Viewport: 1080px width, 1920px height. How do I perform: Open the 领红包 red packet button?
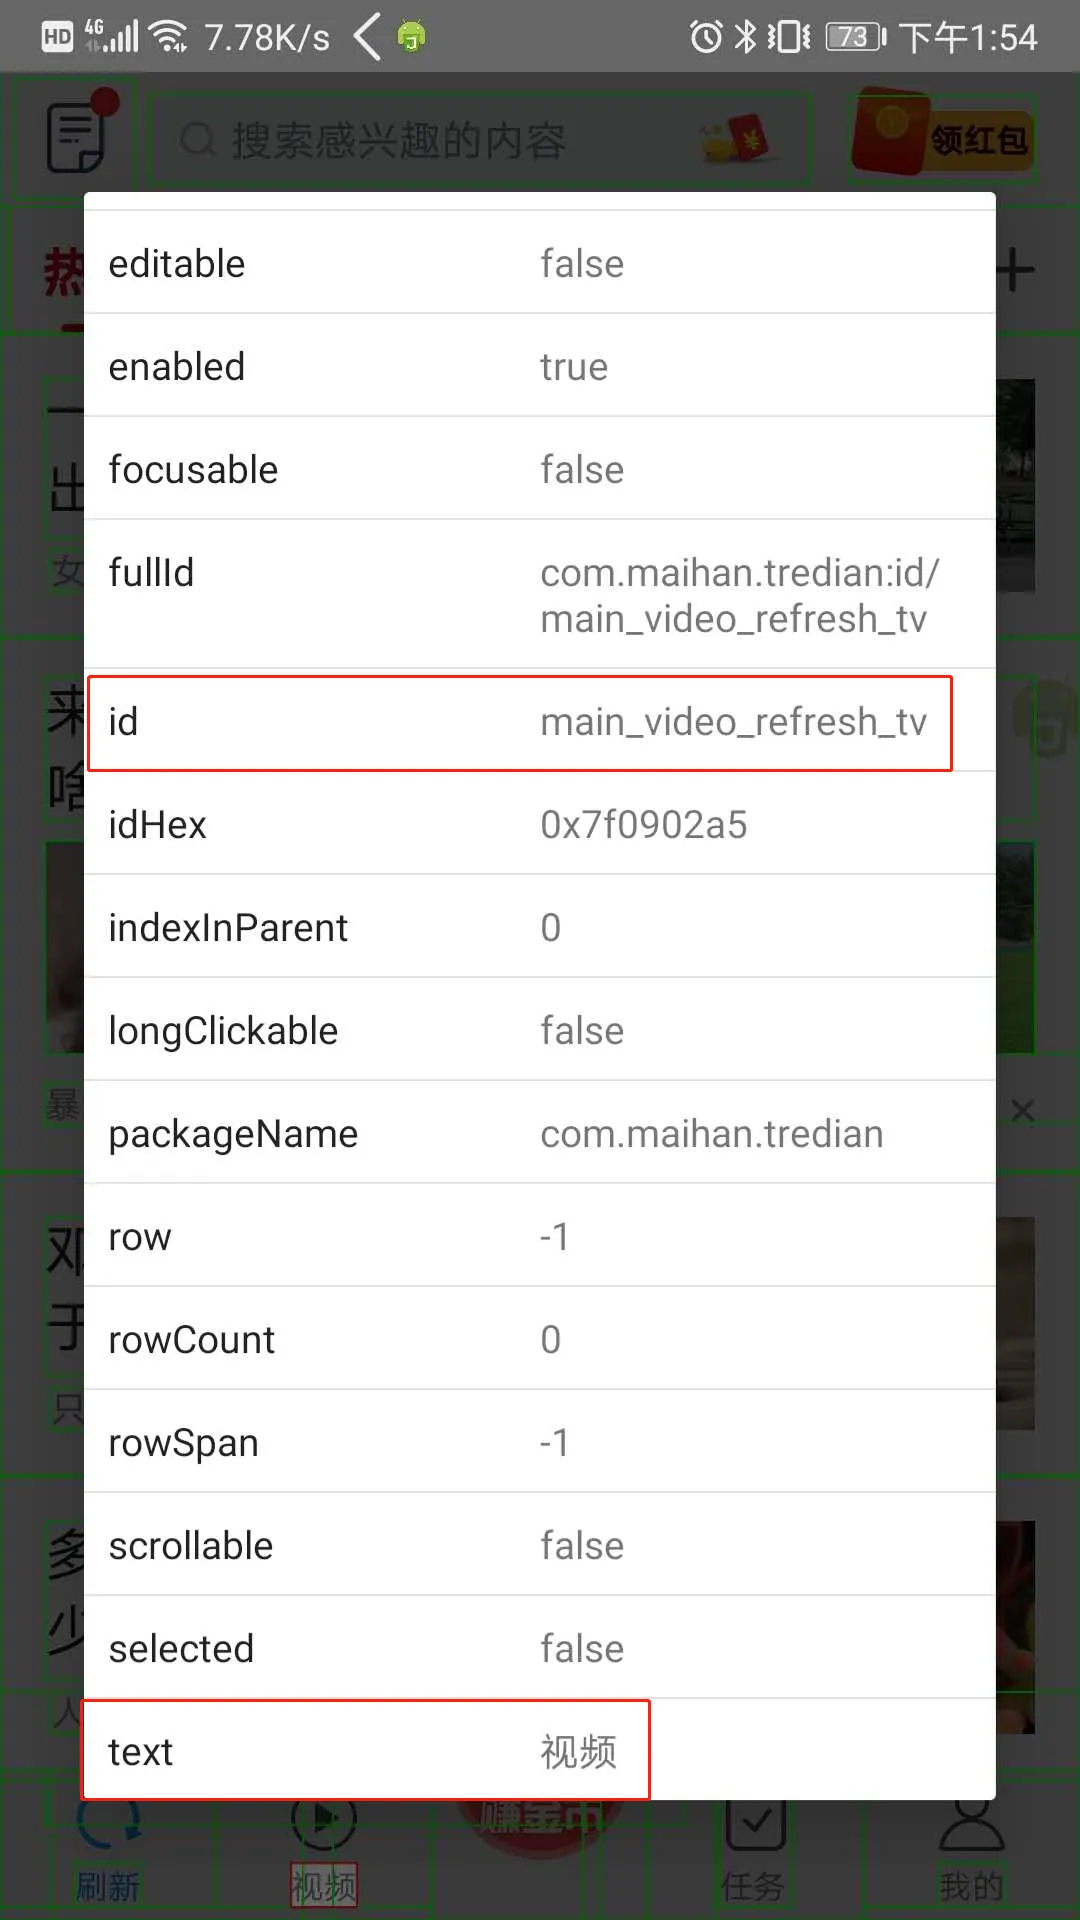[x=942, y=138]
